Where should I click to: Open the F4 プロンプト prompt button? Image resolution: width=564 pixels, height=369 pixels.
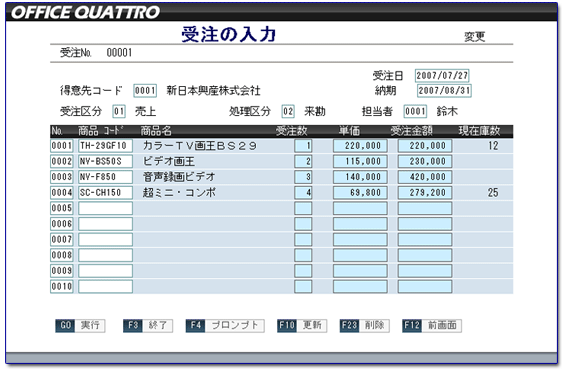[x=225, y=325]
